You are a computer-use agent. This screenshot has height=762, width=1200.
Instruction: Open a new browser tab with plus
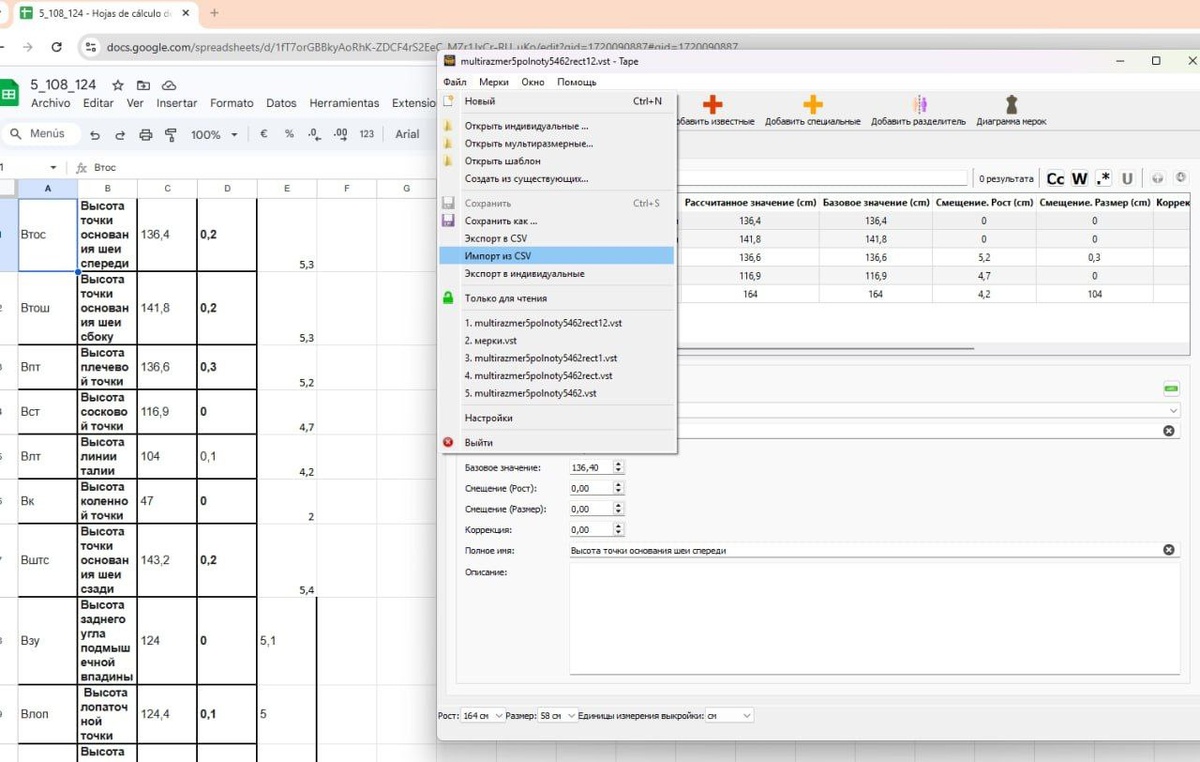pyautogui.click(x=214, y=13)
